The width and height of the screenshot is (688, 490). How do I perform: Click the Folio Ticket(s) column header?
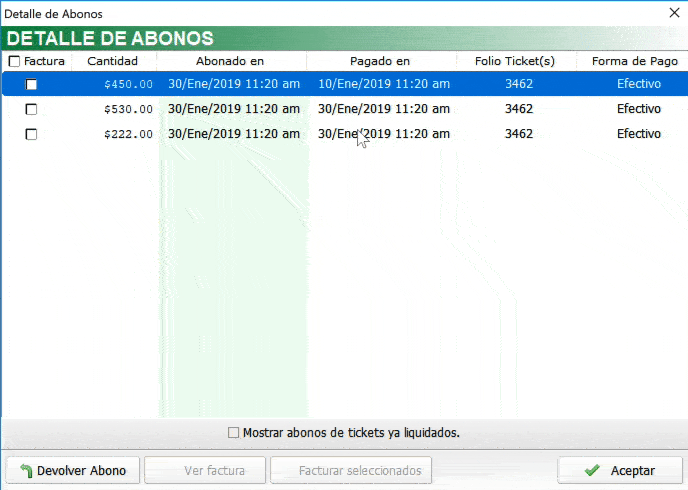click(x=515, y=61)
